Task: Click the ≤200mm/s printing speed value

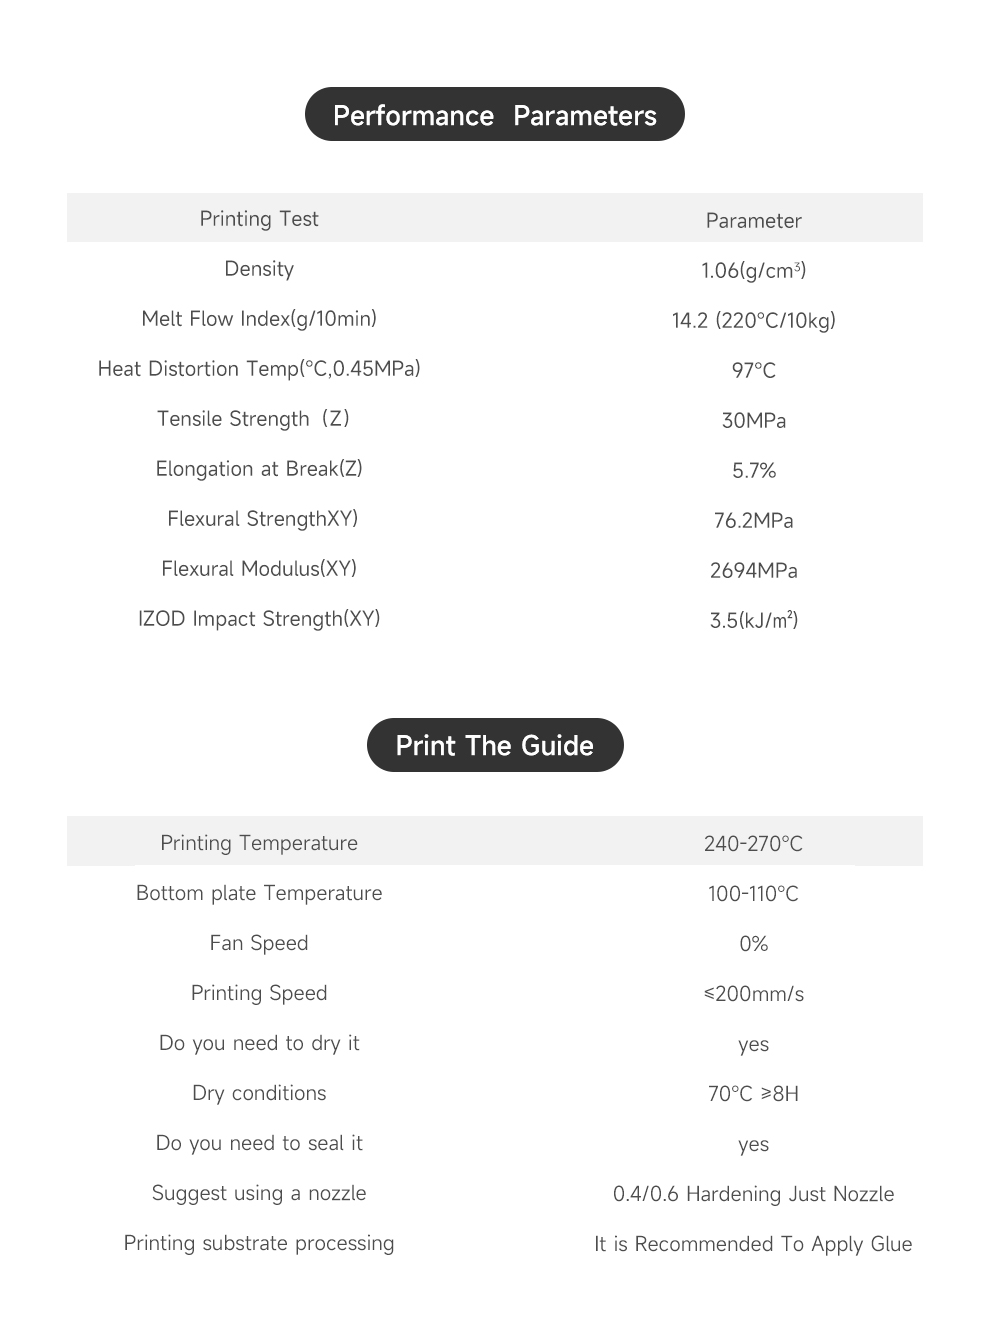Action: coord(754,994)
